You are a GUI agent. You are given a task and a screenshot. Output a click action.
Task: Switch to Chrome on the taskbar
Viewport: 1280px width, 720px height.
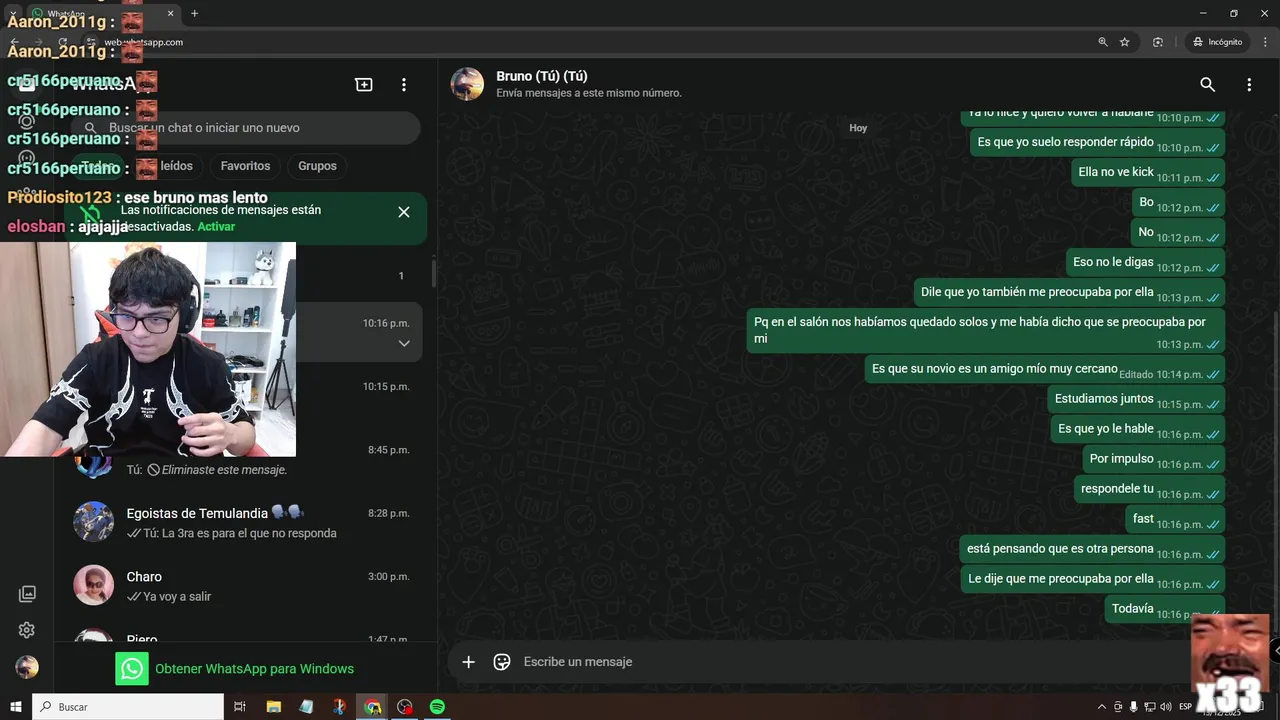(x=372, y=707)
